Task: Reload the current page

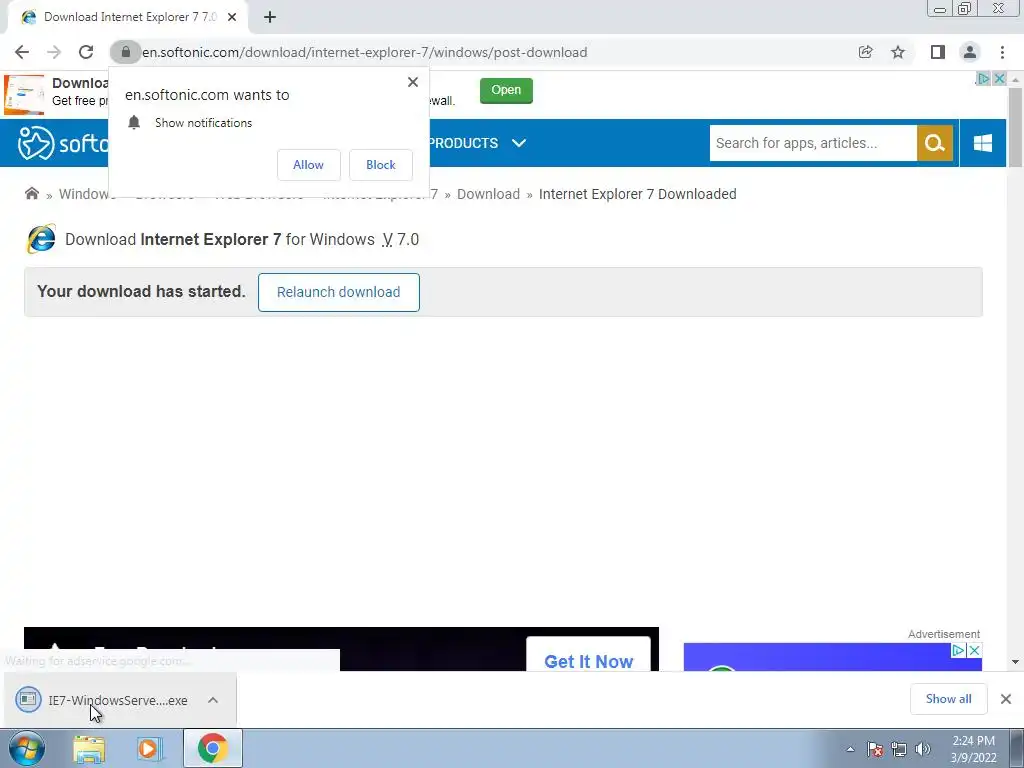Action: [x=86, y=52]
